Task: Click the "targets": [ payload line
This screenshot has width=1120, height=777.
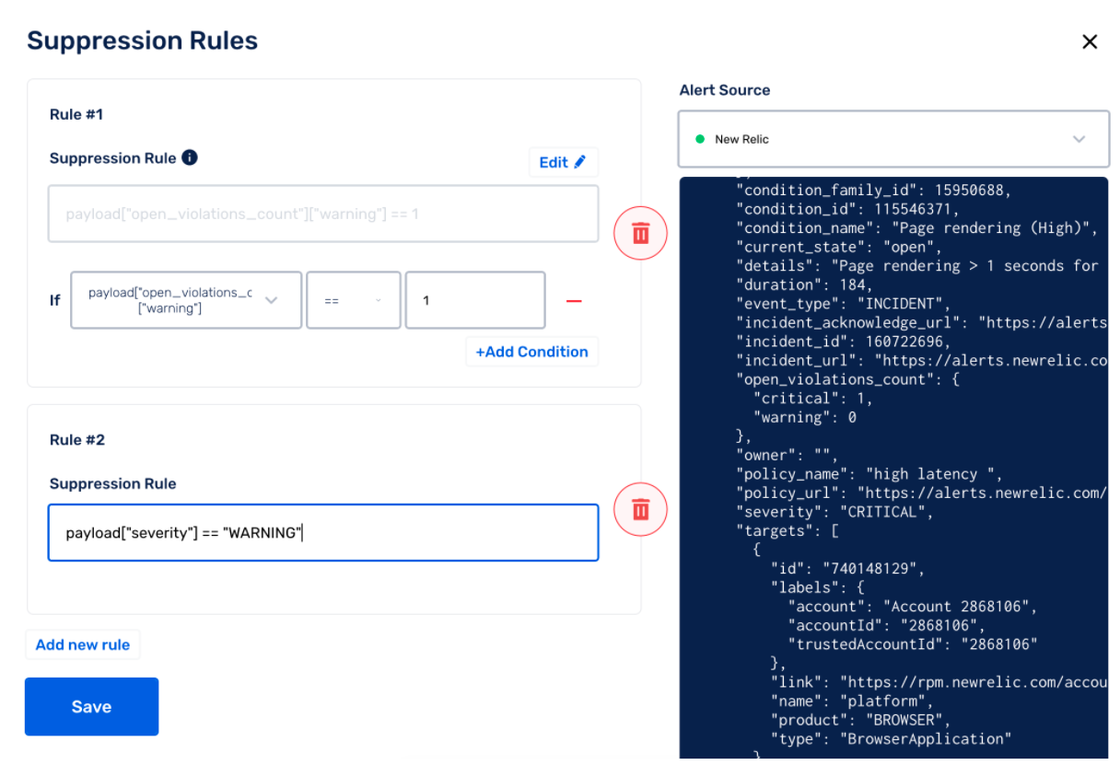Action: pyautogui.click(x=787, y=531)
